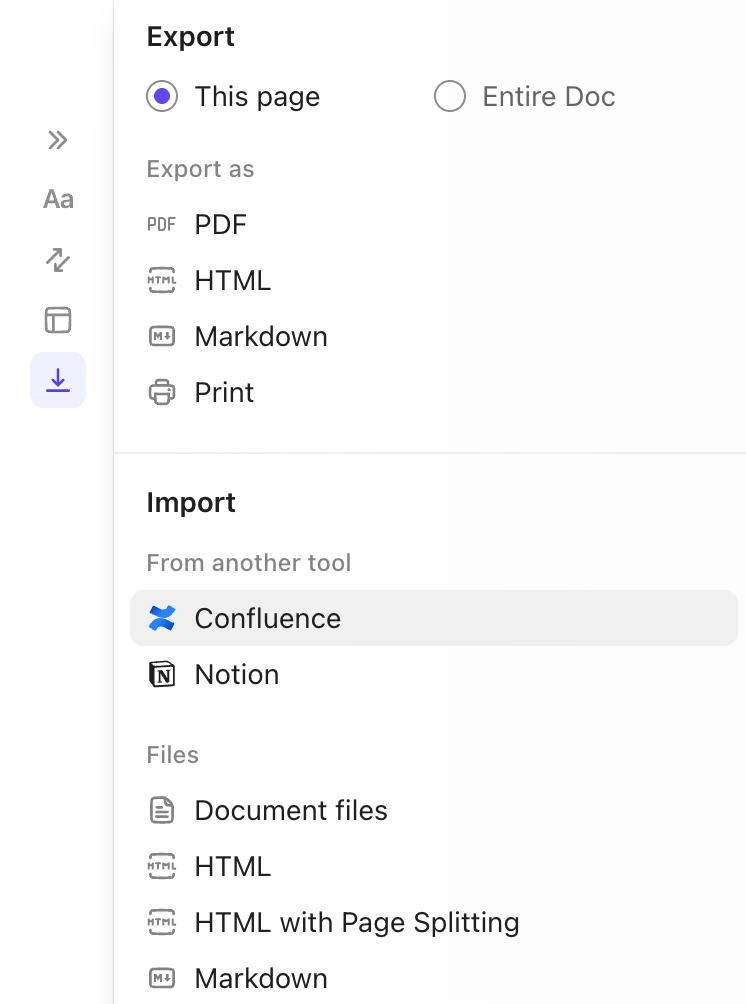The width and height of the screenshot is (746, 1004).
Task: Click the printer icon next to Print
Action: pyautogui.click(x=161, y=392)
